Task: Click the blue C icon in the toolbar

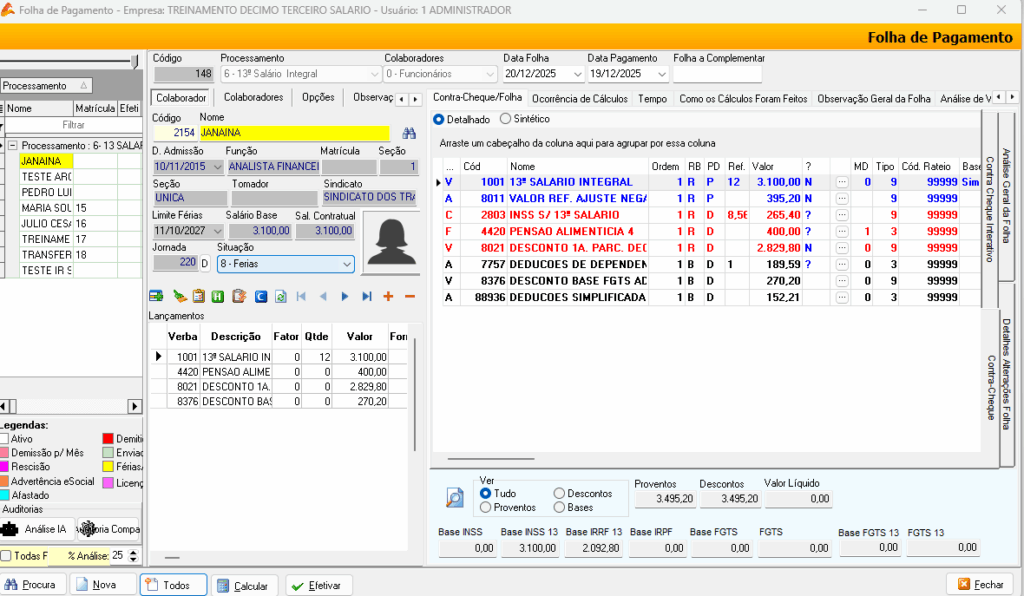Action: click(x=260, y=296)
